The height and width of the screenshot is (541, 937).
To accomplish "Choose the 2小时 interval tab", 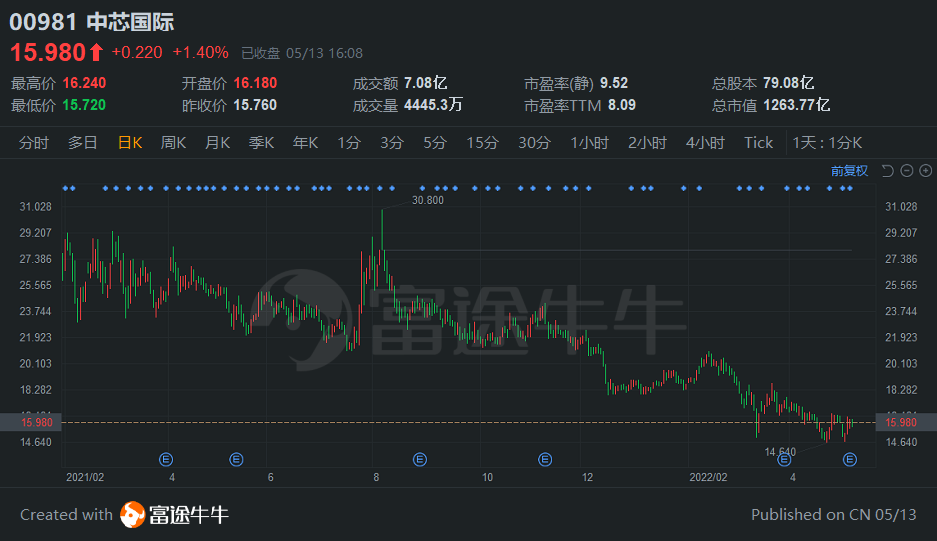I will pos(647,143).
